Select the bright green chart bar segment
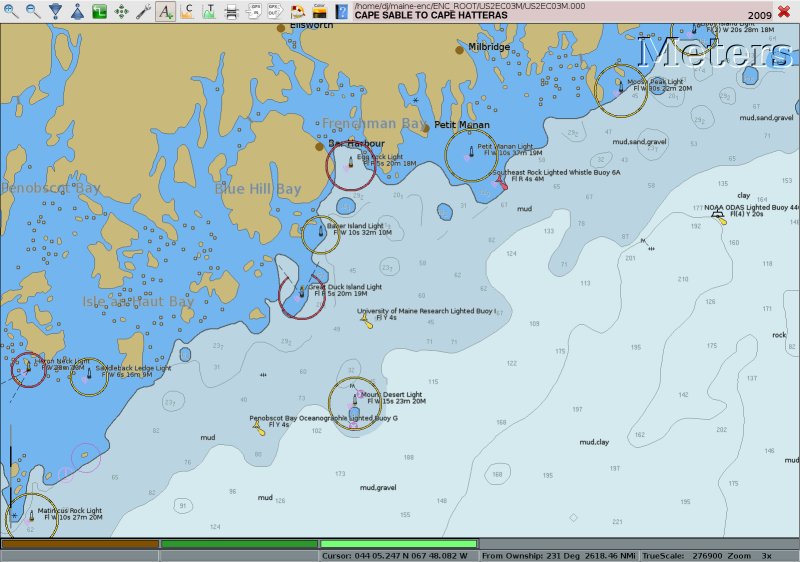 pyautogui.click(x=398, y=544)
